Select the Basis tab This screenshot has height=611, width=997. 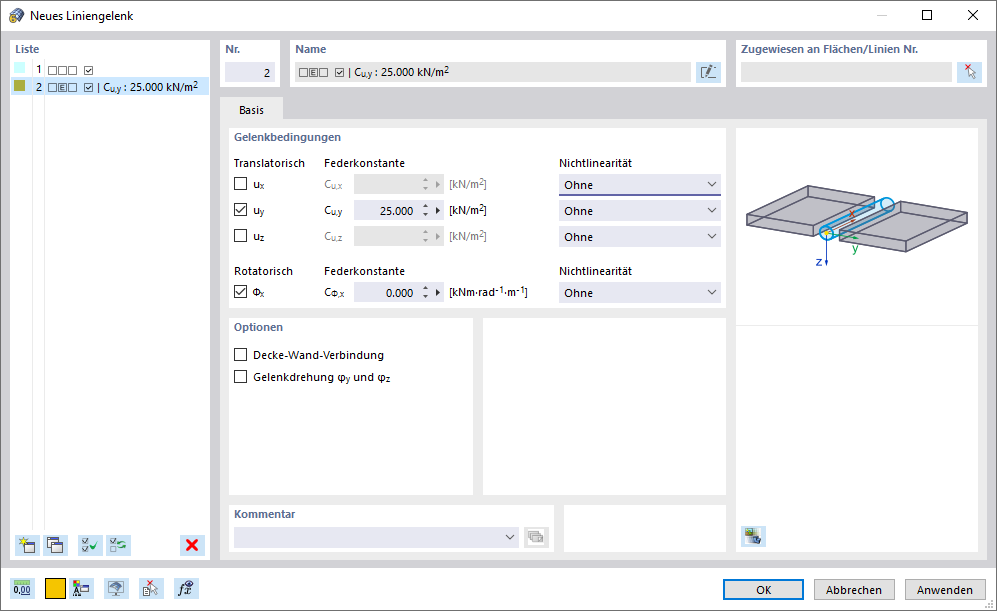tap(251, 110)
